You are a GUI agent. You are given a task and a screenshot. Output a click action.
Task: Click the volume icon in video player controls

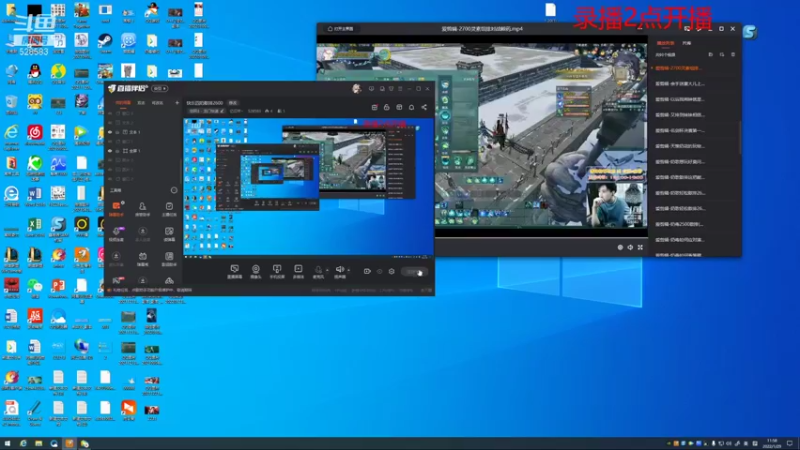point(630,247)
